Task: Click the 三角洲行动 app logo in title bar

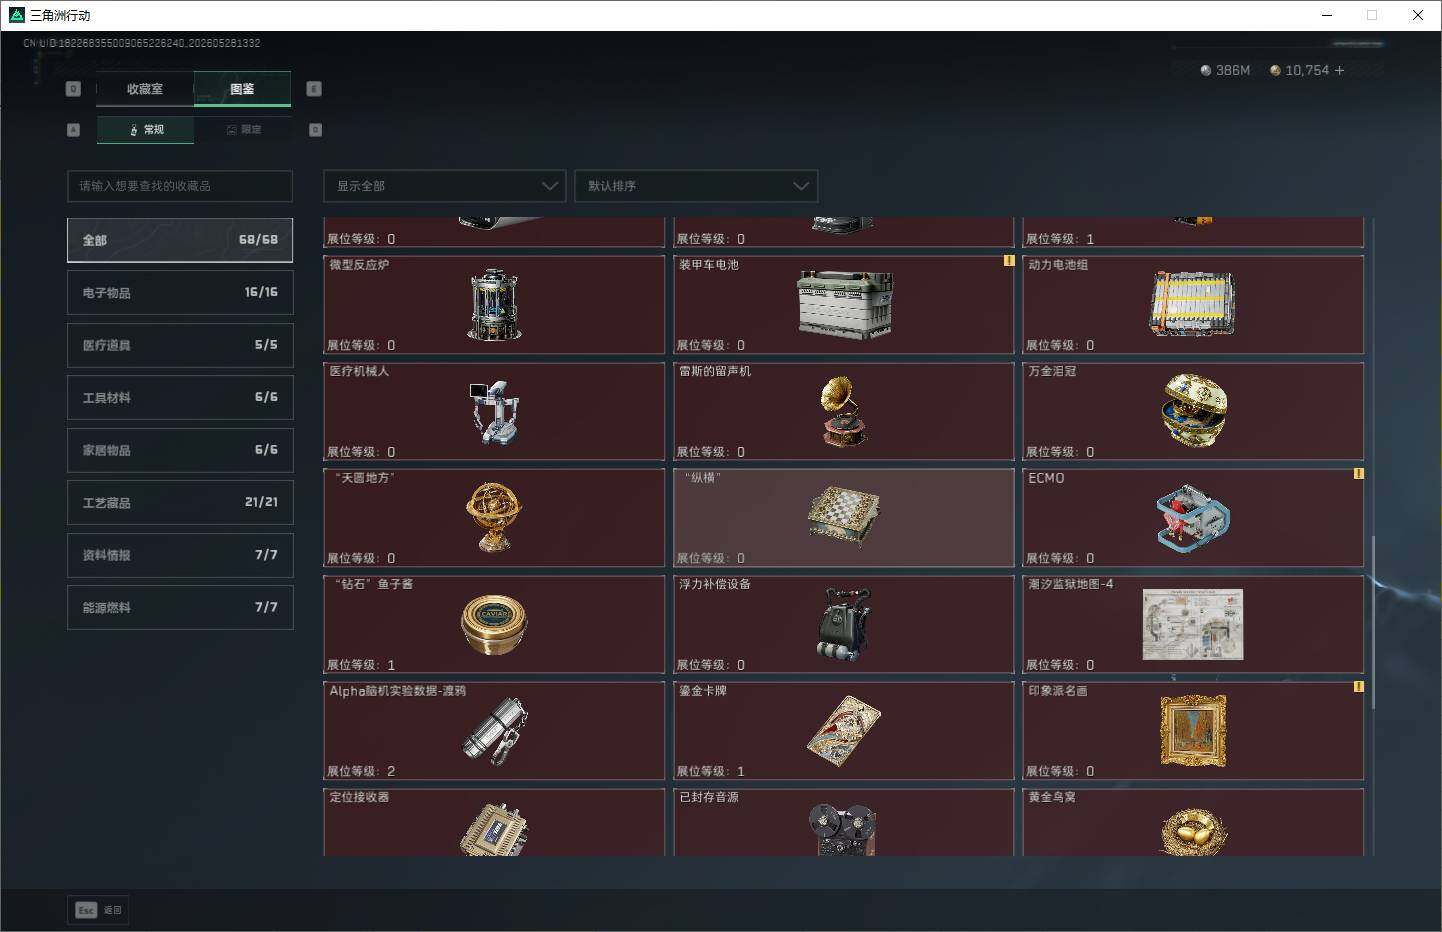Action: tap(16, 15)
